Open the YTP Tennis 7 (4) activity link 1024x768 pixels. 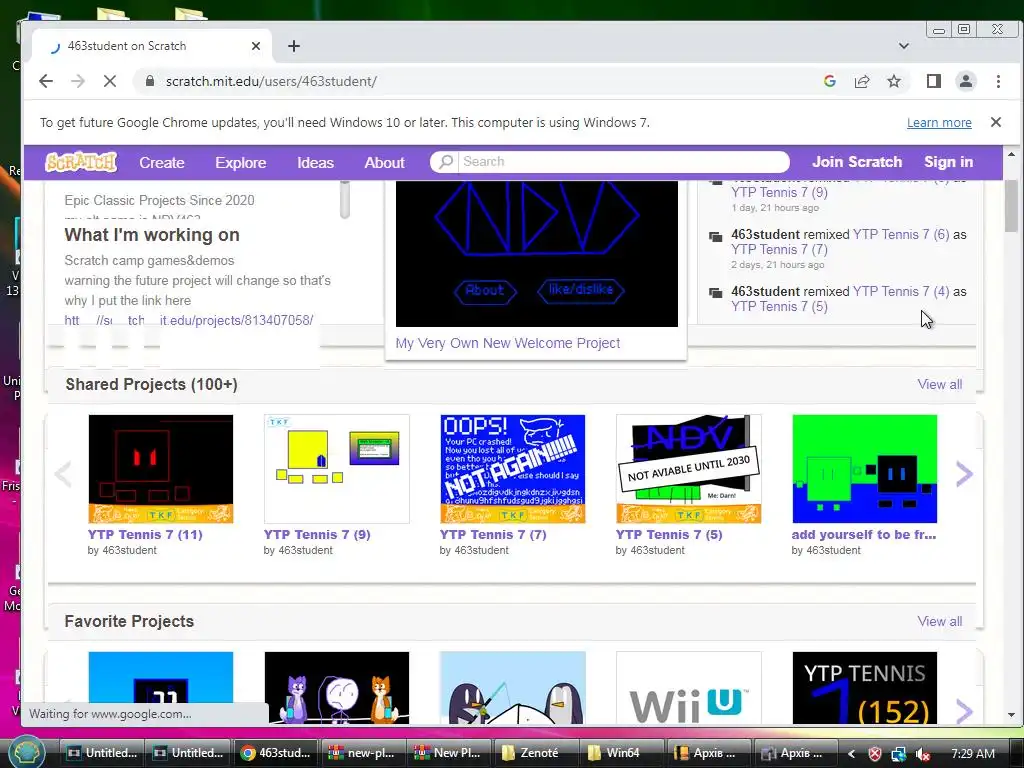(901, 291)
